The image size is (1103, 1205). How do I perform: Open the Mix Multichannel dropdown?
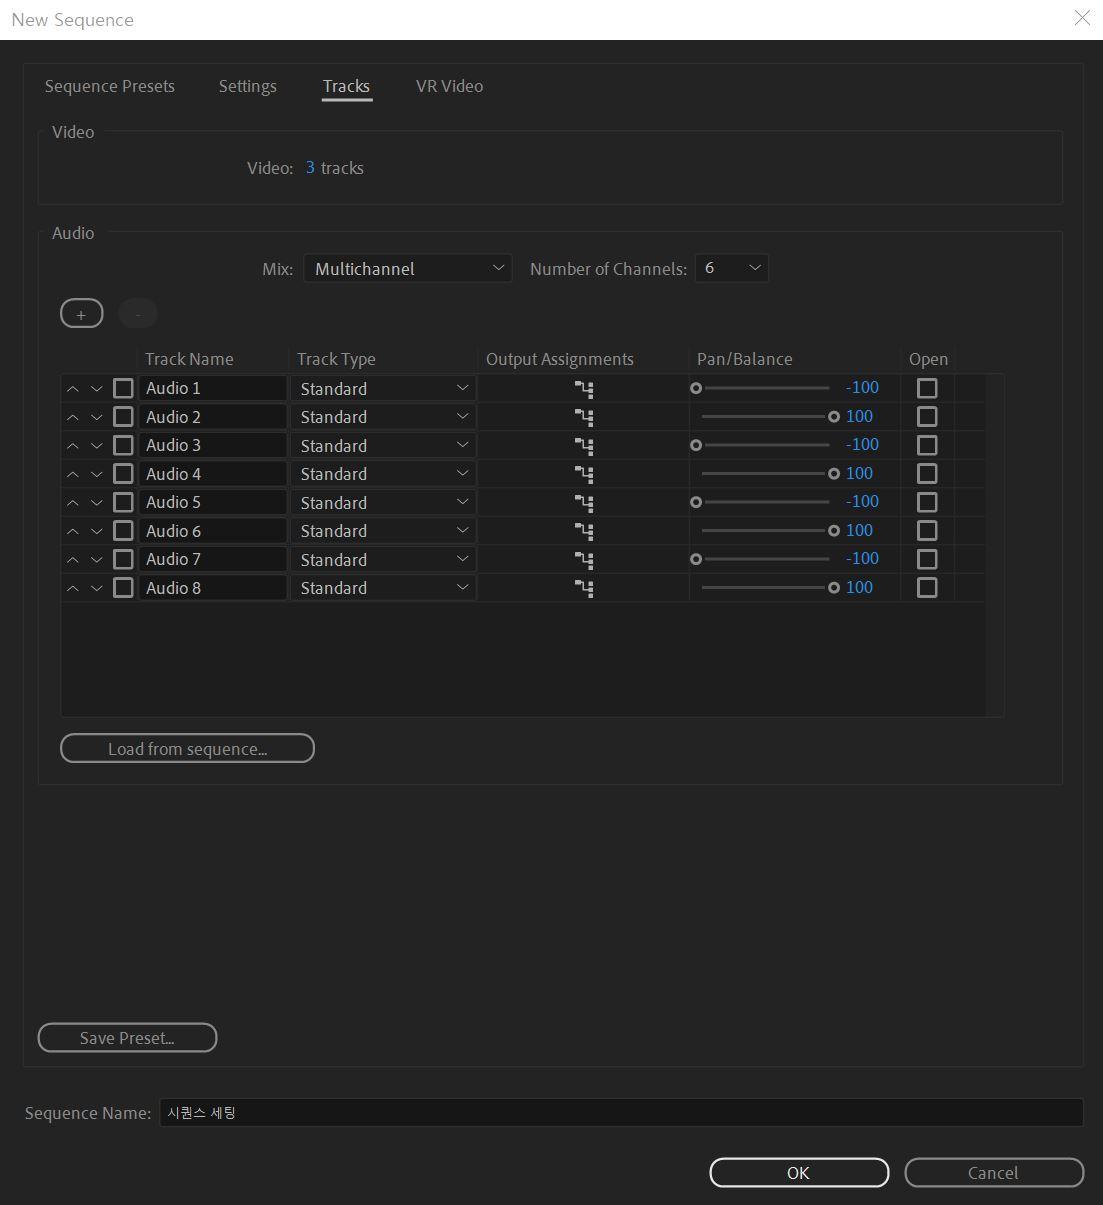[x=408, y=268]
